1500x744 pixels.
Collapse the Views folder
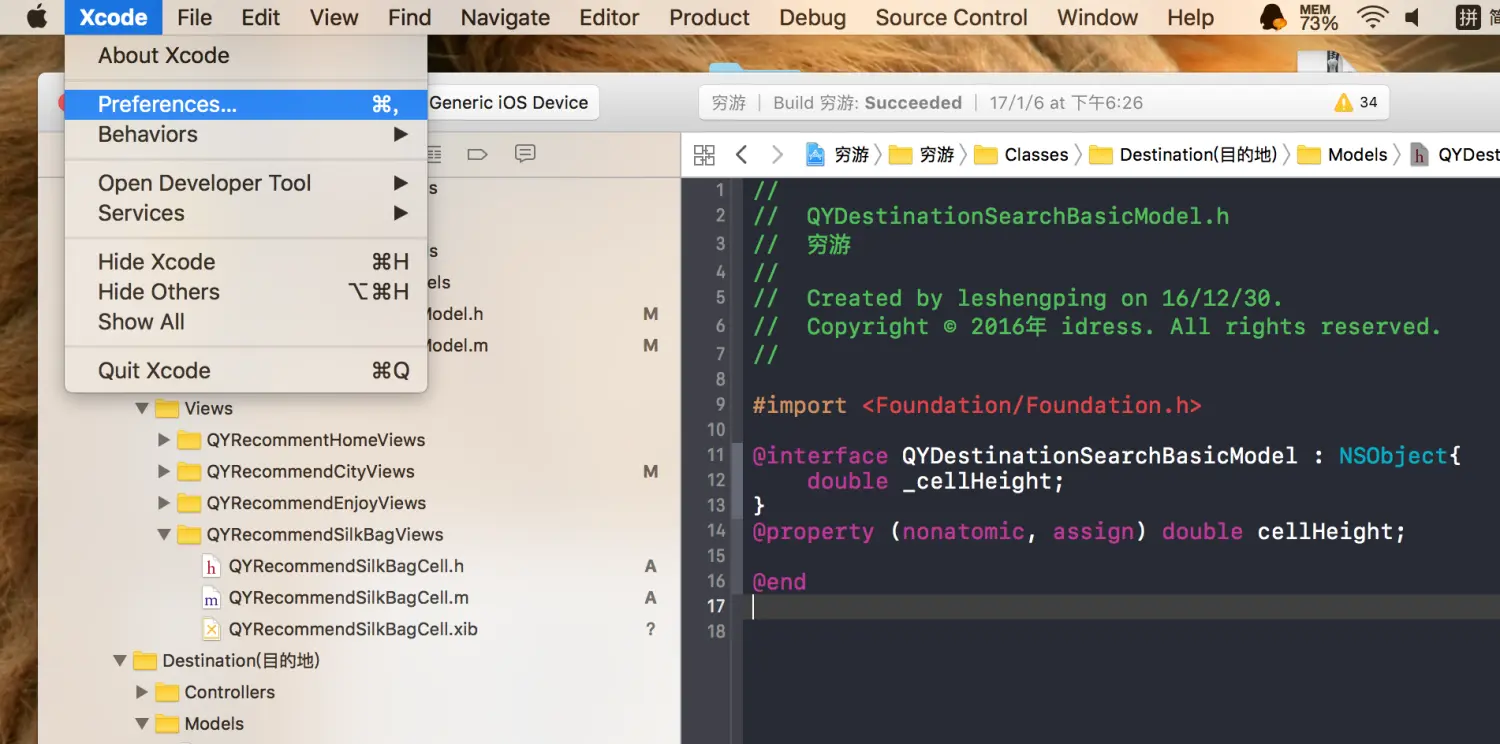(142, 408)
